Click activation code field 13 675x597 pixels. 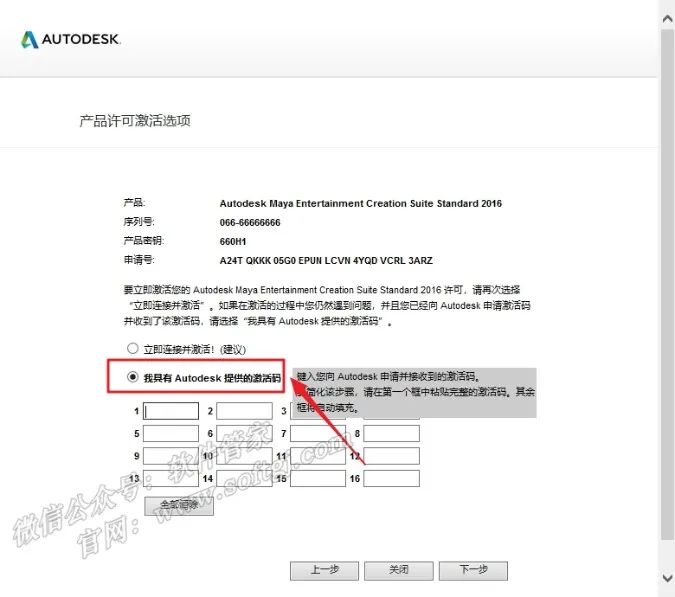pos(171,478)
